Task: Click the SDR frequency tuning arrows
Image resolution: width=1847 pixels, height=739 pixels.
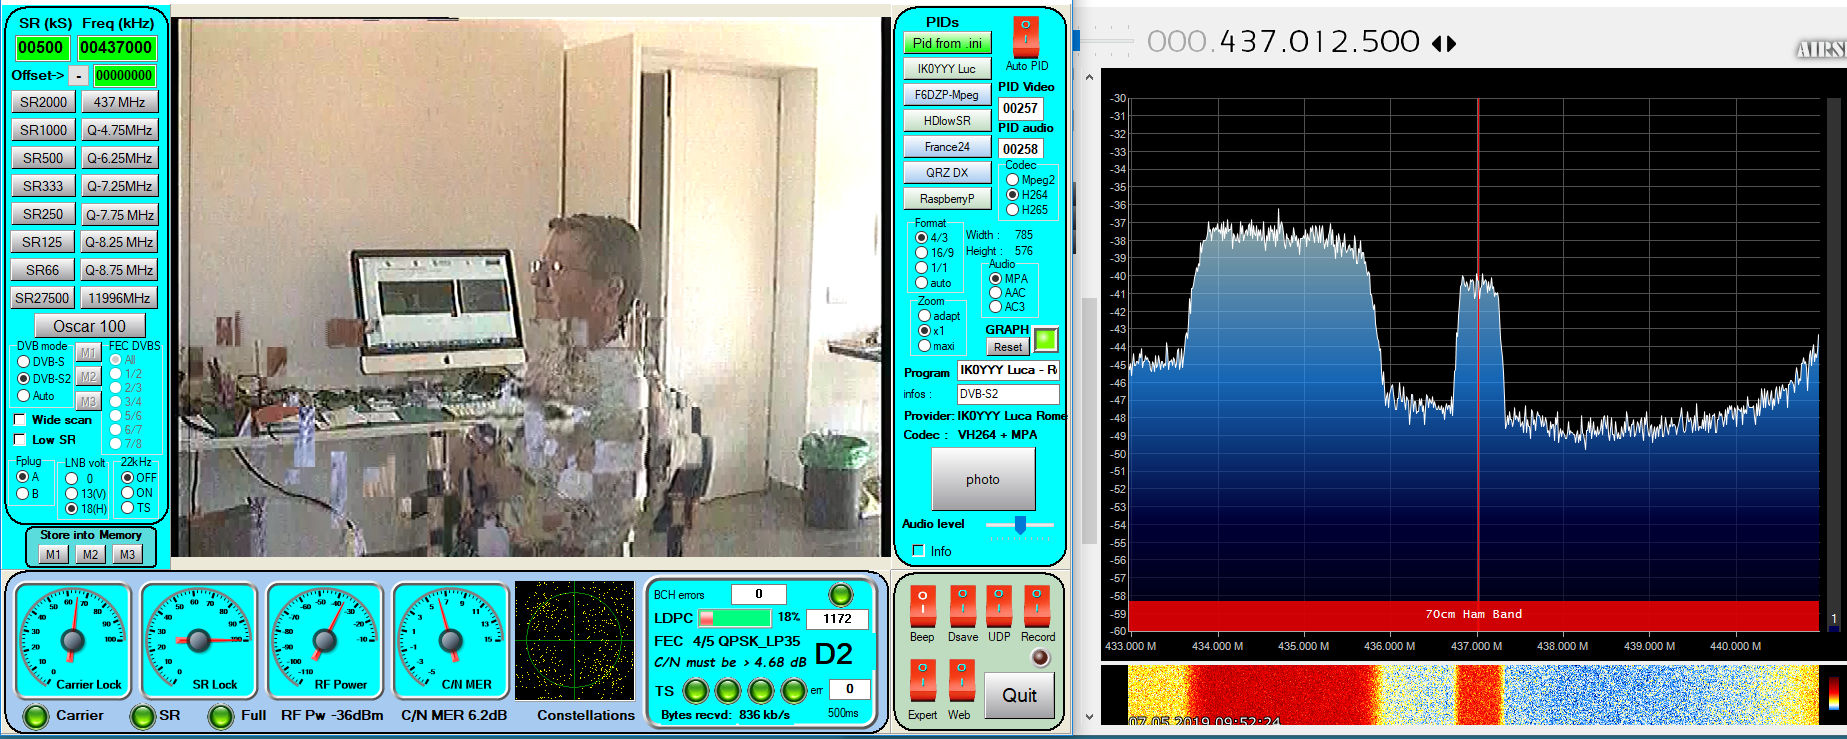Action: [1444, 43]
